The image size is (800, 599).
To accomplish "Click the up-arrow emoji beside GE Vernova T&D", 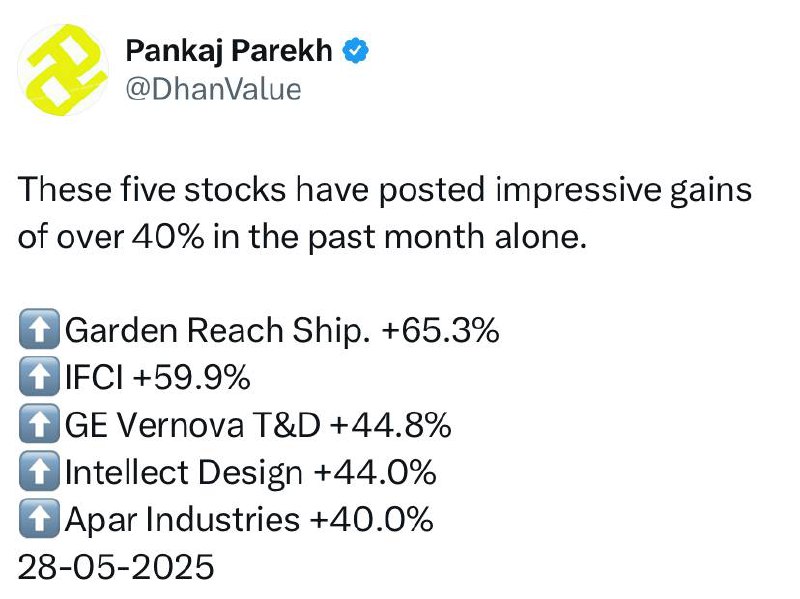I will pos(39,423).
